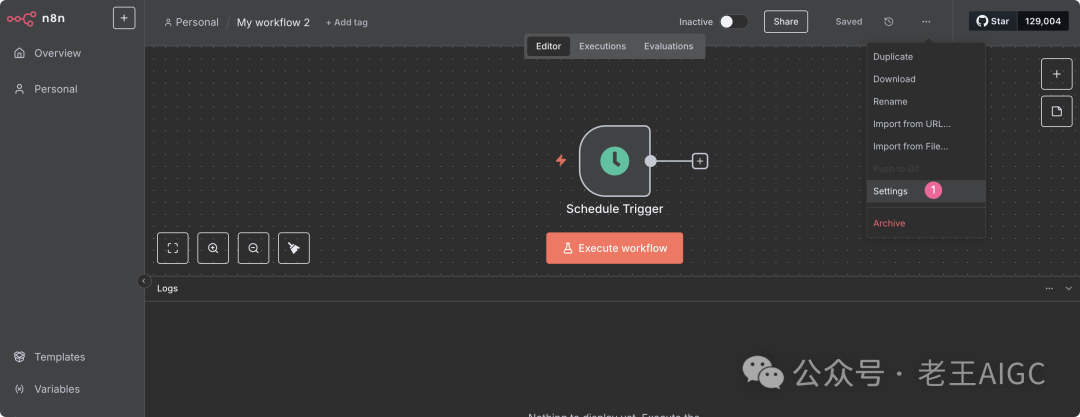Image resolution: width=1080 pixels, height=417 pixels.
Task: Open Variables from the sidebar
Action: click(x=48, y=389)
